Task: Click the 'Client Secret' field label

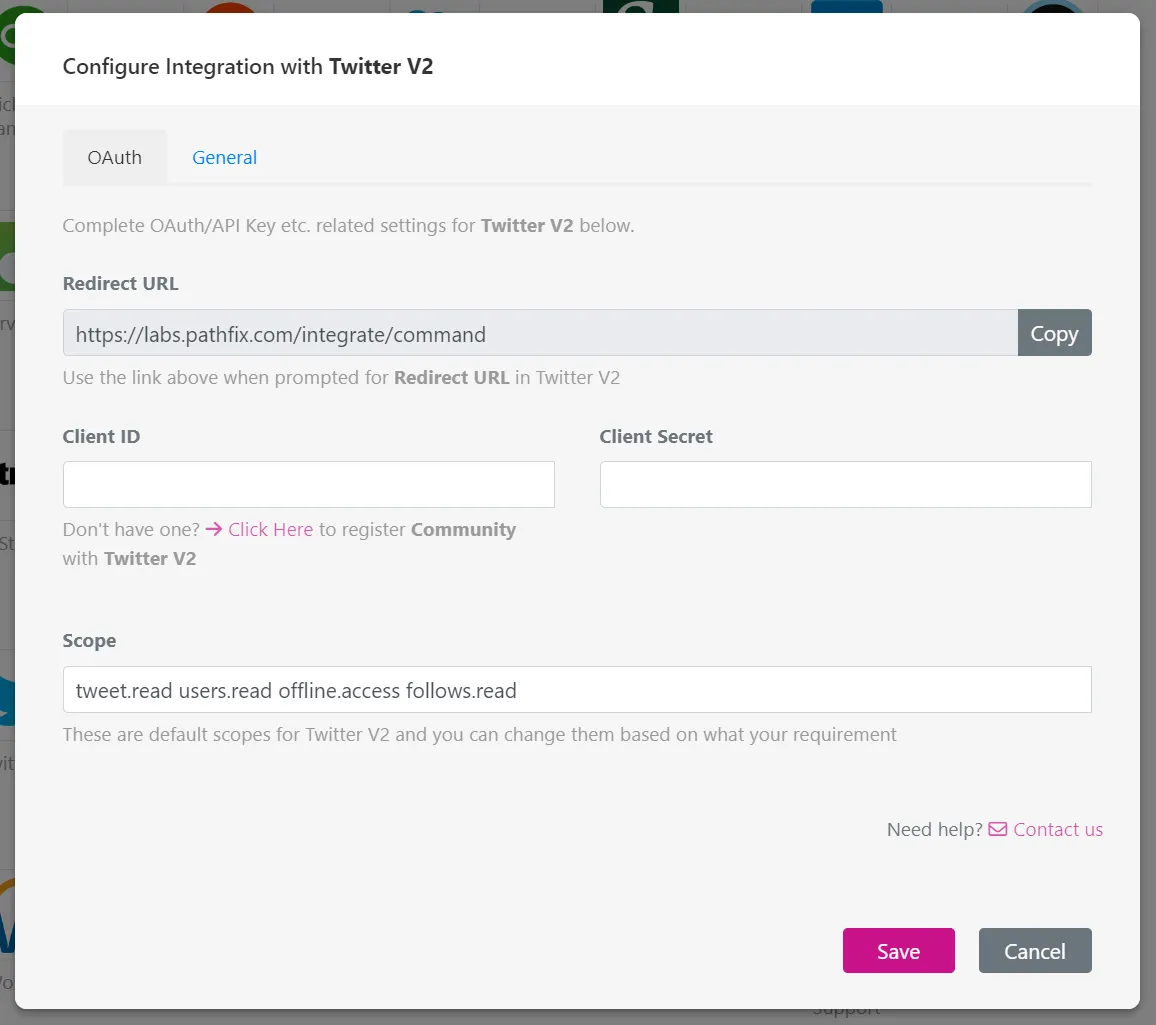Action: pos(656,437)
